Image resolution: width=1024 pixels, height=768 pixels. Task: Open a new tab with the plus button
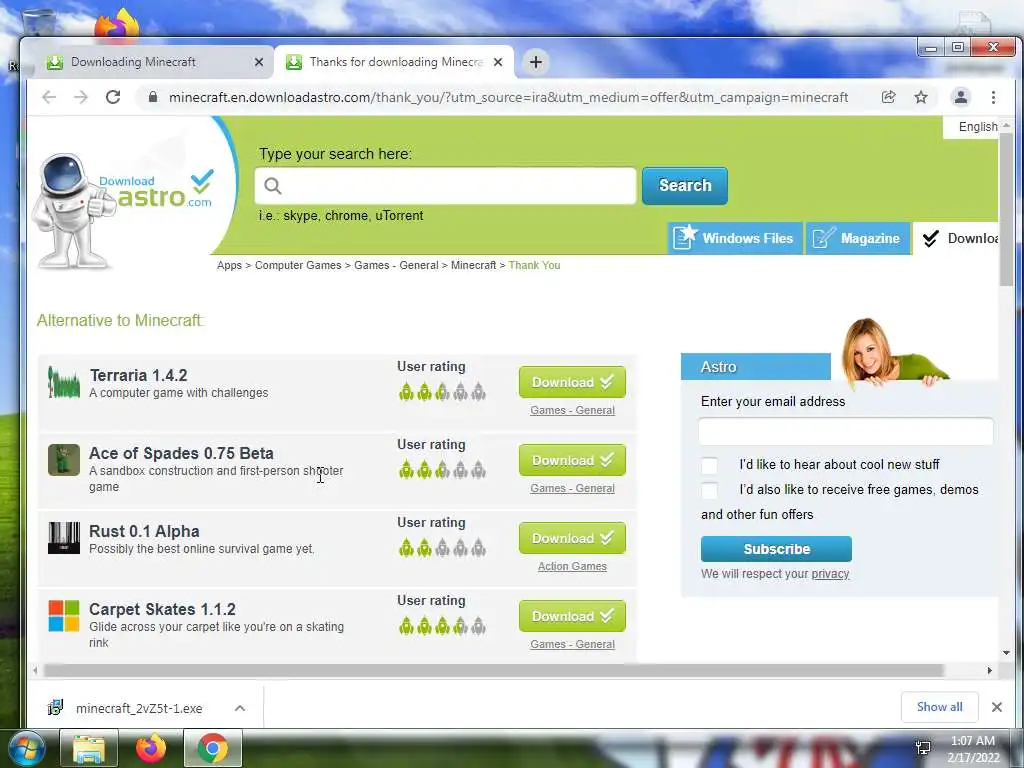(x=536, y=62)
